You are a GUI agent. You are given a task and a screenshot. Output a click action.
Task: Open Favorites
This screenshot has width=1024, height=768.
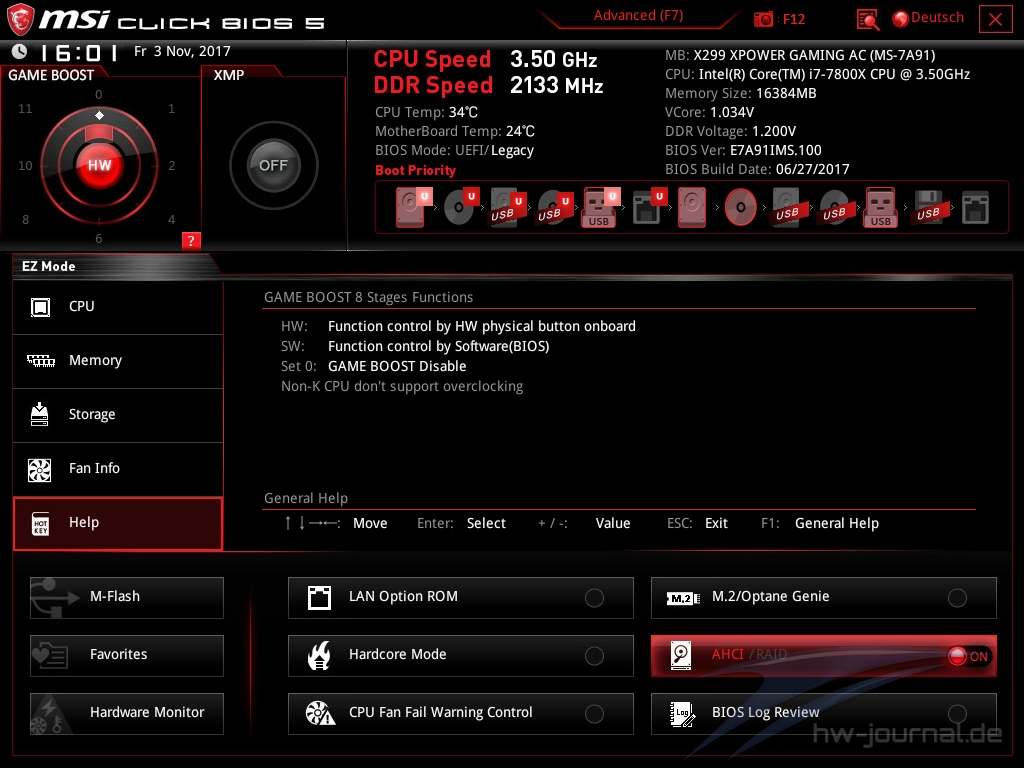(127, 656)
